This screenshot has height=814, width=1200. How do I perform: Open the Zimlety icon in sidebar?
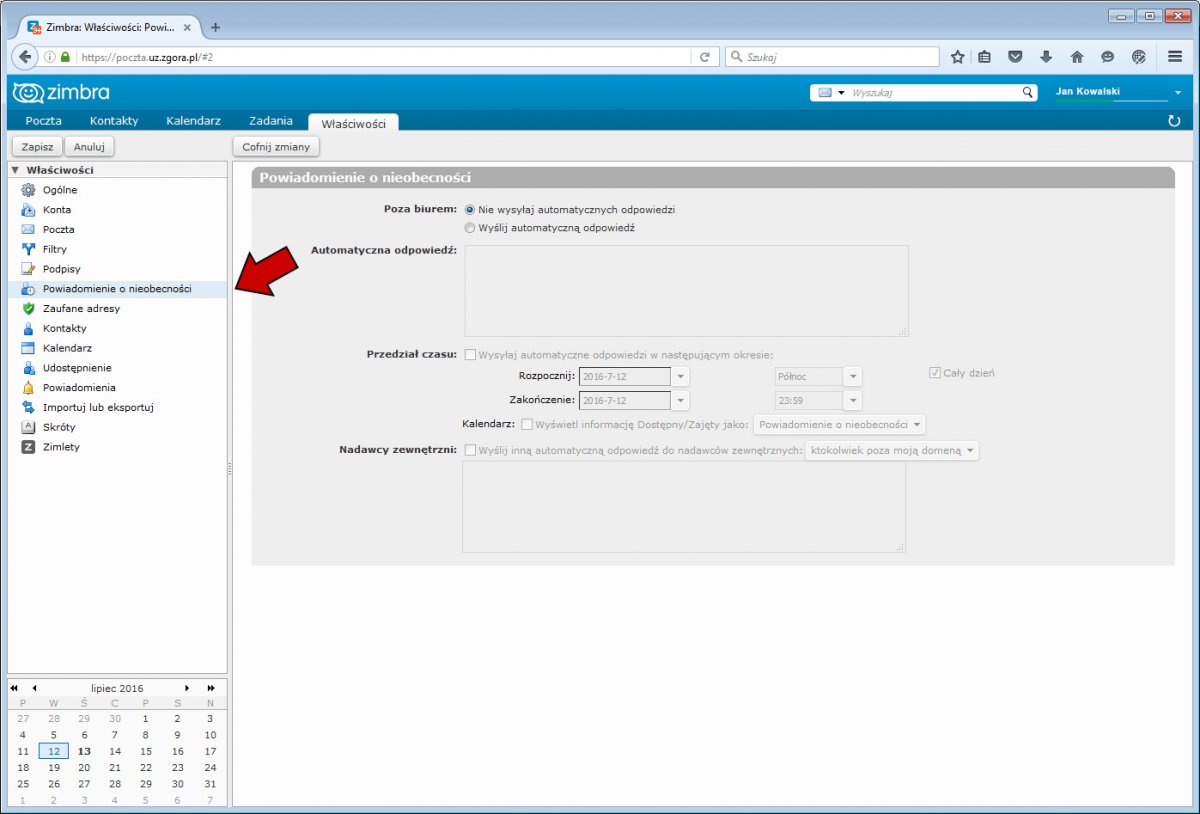[28, 447]
